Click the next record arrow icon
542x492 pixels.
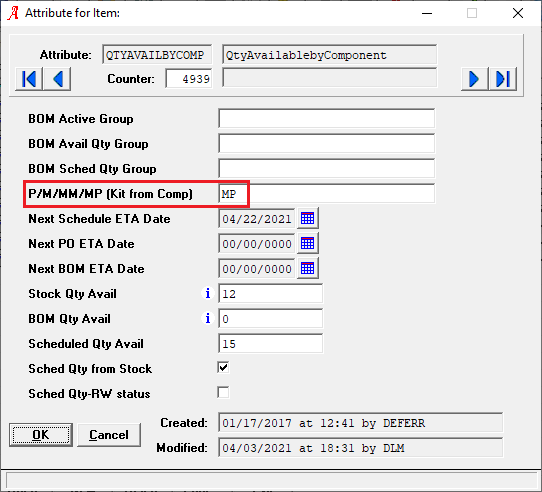(474, 79)
